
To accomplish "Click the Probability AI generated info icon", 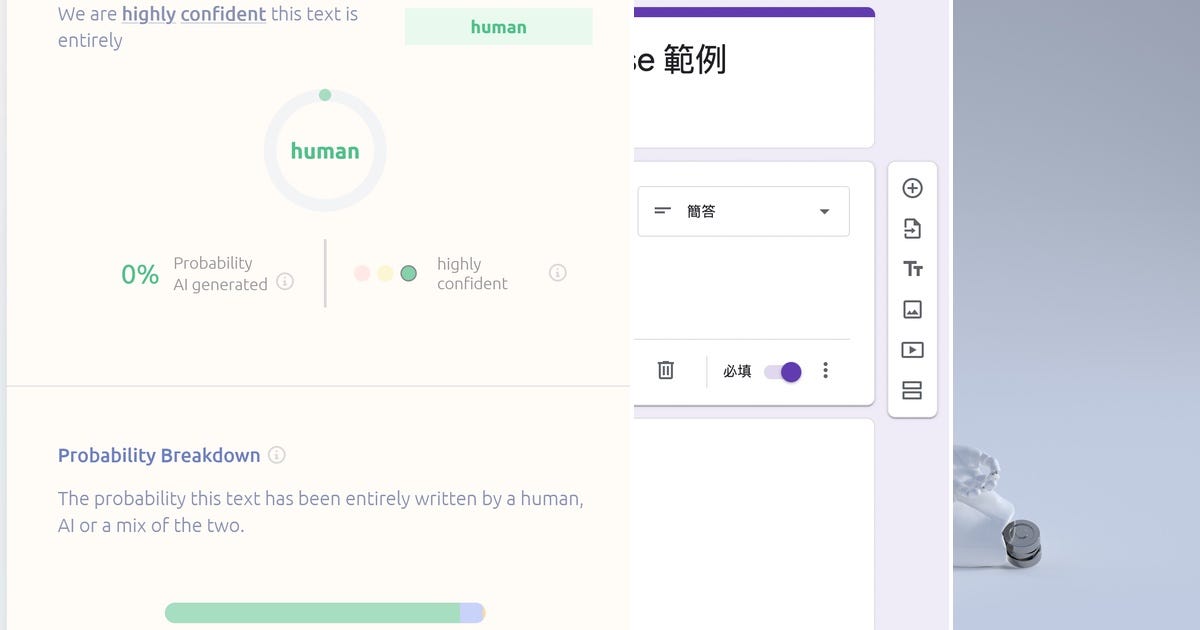I will 285,282.
